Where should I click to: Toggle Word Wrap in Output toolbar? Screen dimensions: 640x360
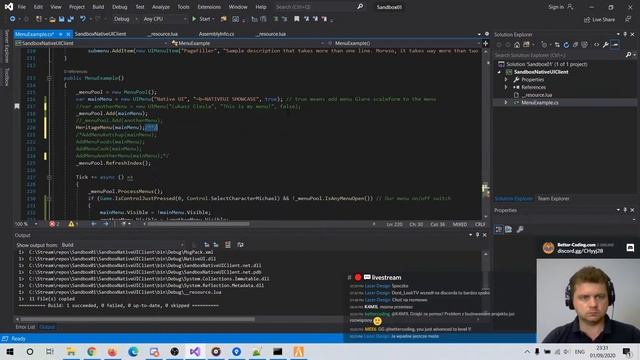click(240, 245)
